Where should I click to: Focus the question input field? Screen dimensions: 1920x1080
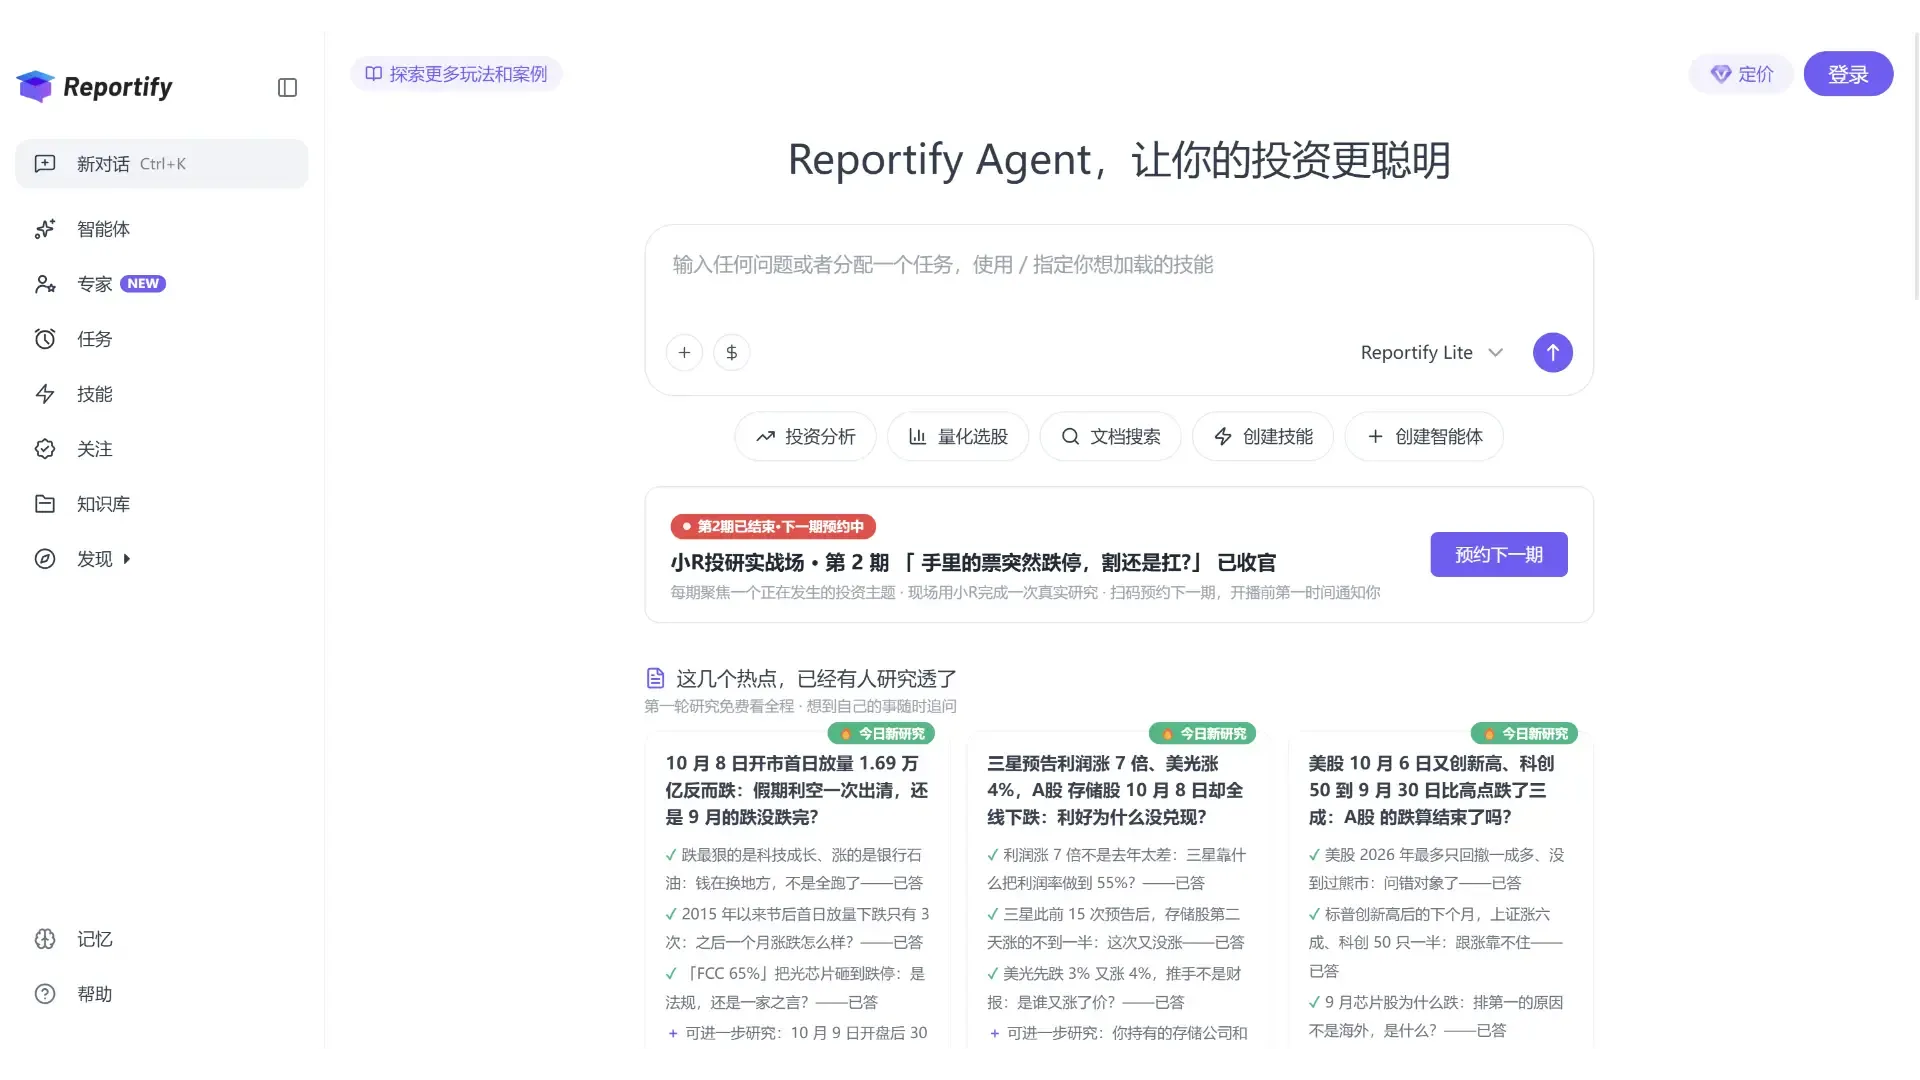(1118, 265)
